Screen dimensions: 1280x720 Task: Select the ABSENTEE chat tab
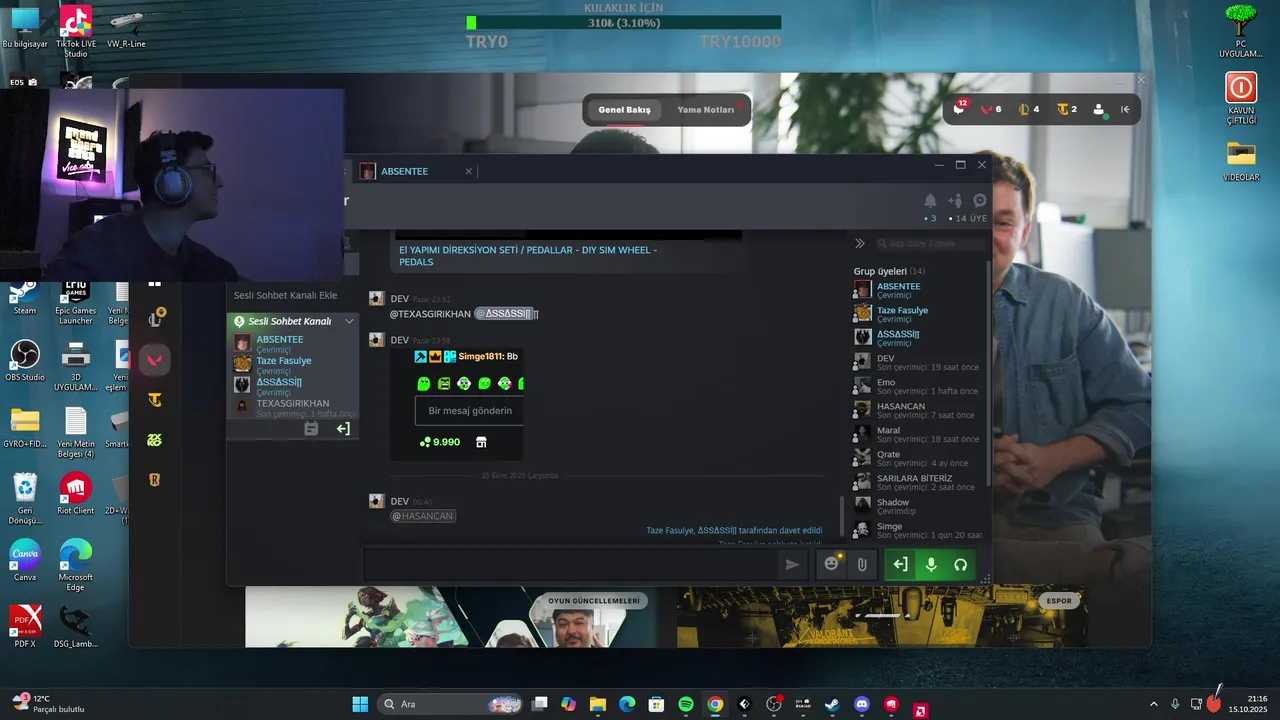404,171
